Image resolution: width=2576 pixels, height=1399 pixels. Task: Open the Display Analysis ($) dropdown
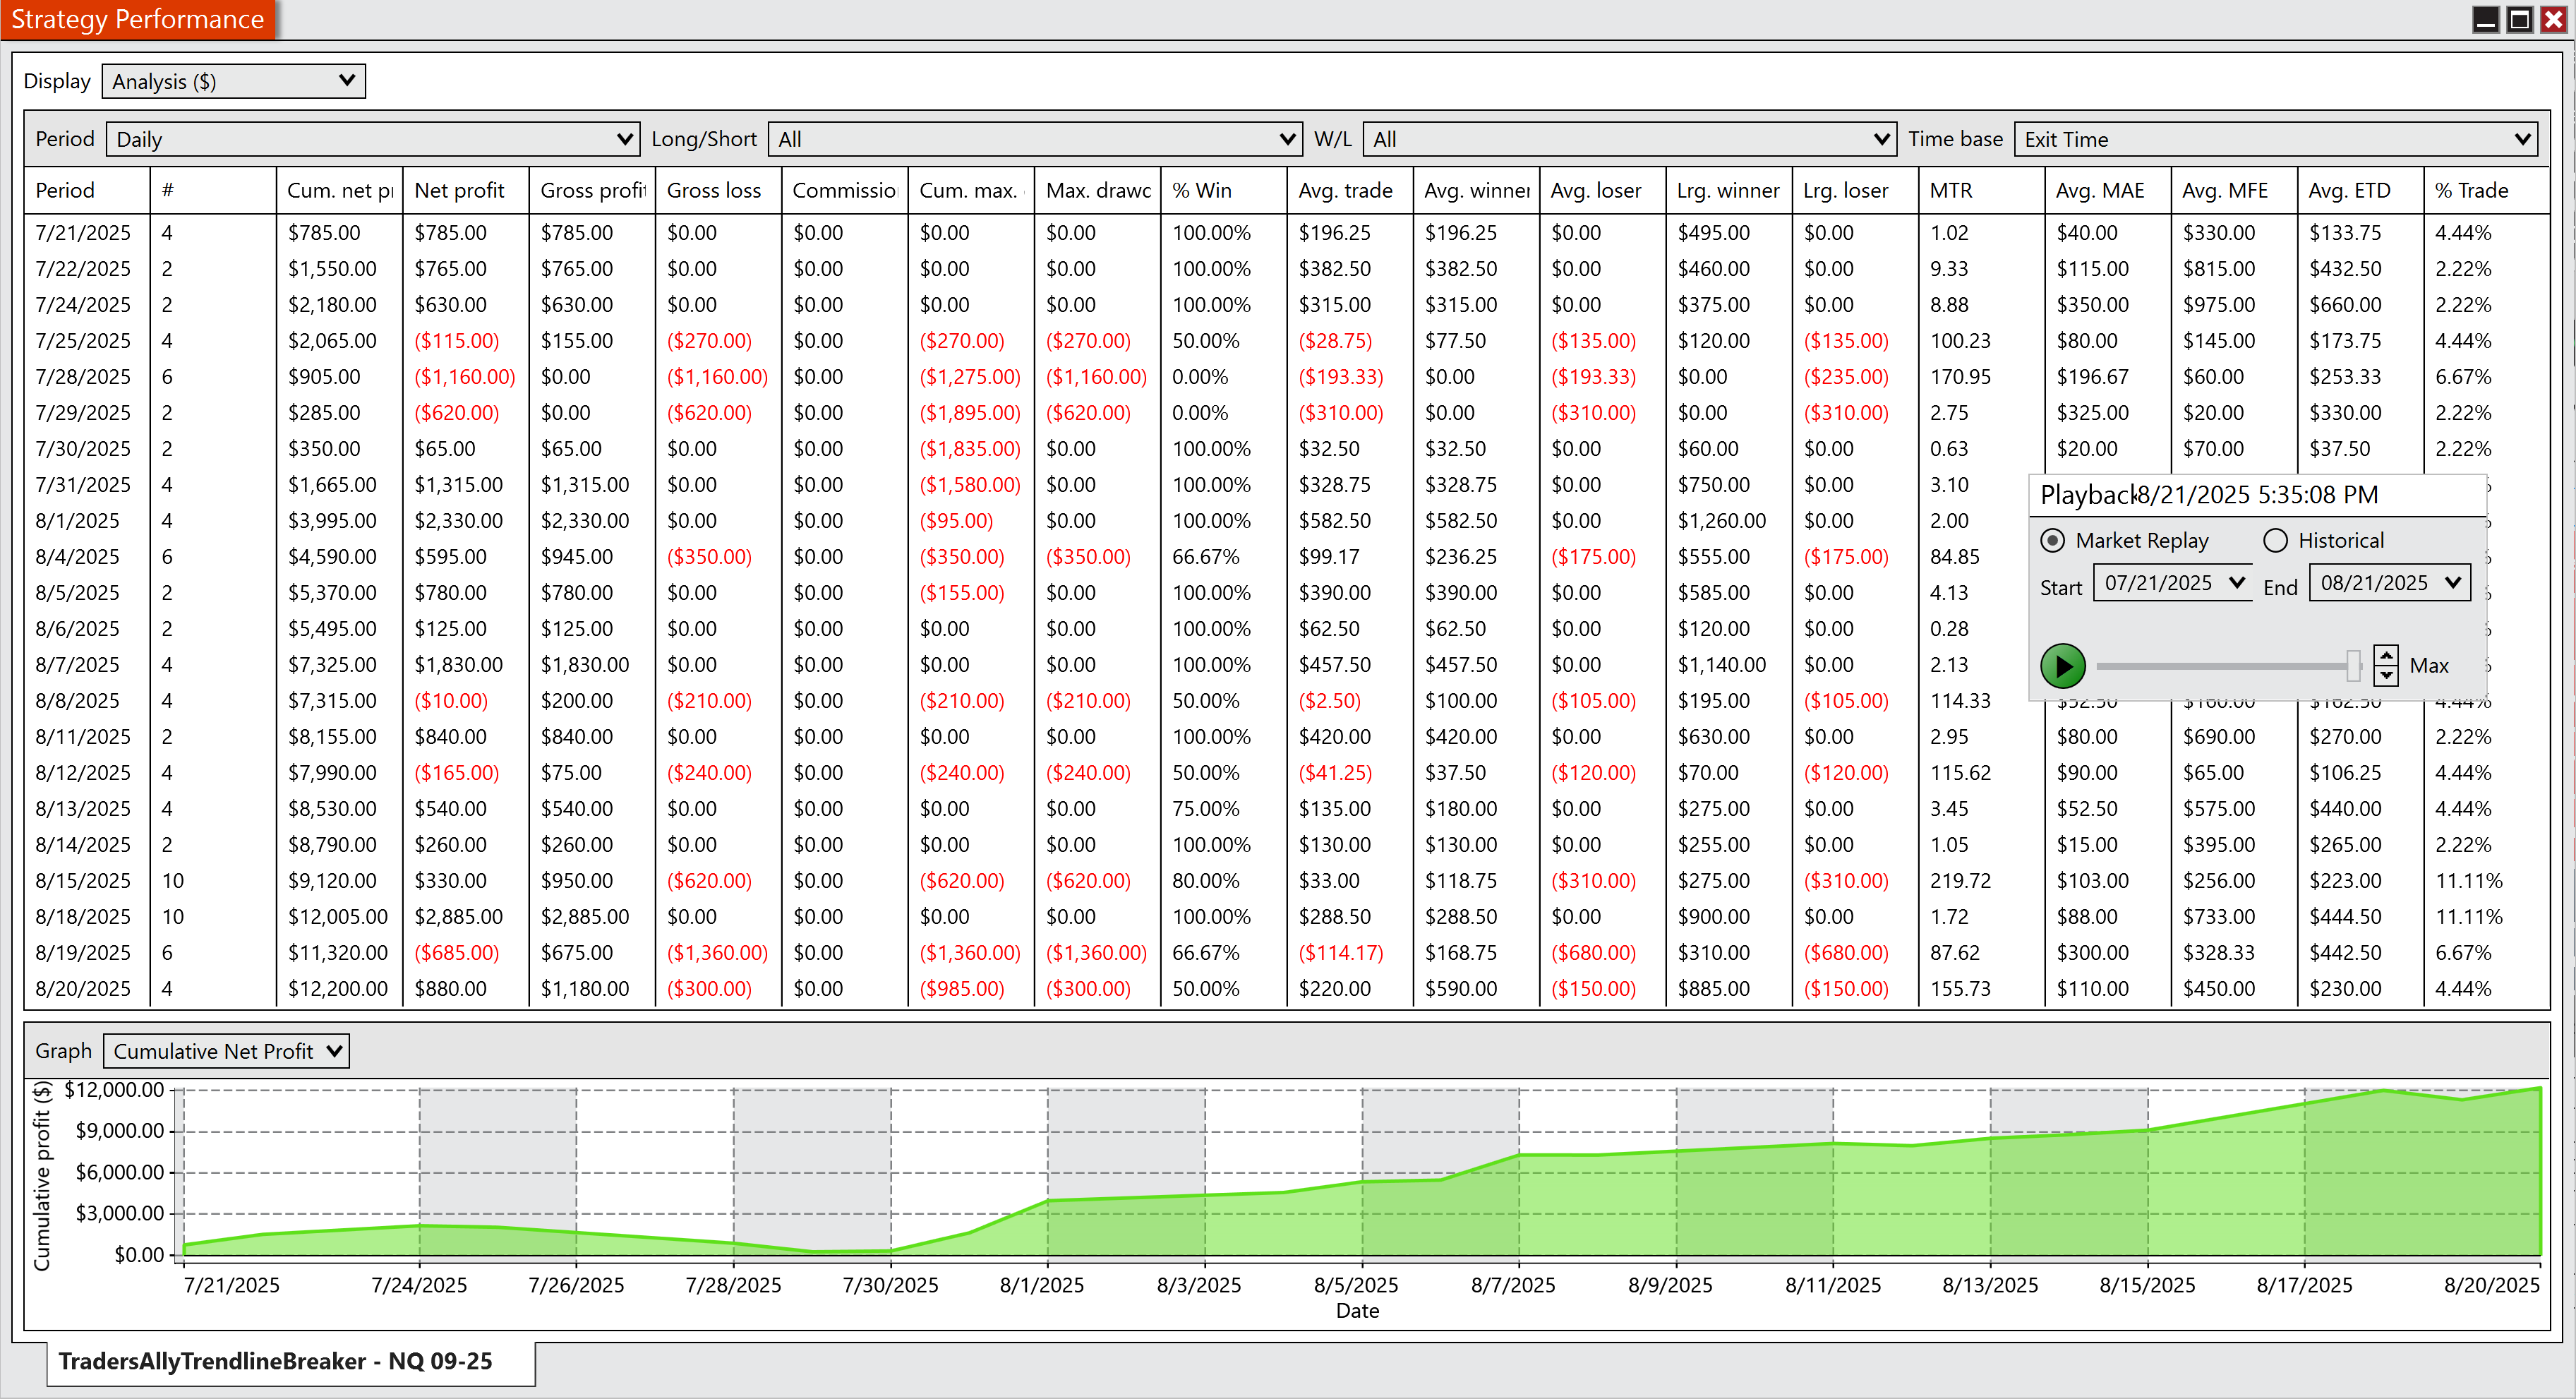point(233,81)
